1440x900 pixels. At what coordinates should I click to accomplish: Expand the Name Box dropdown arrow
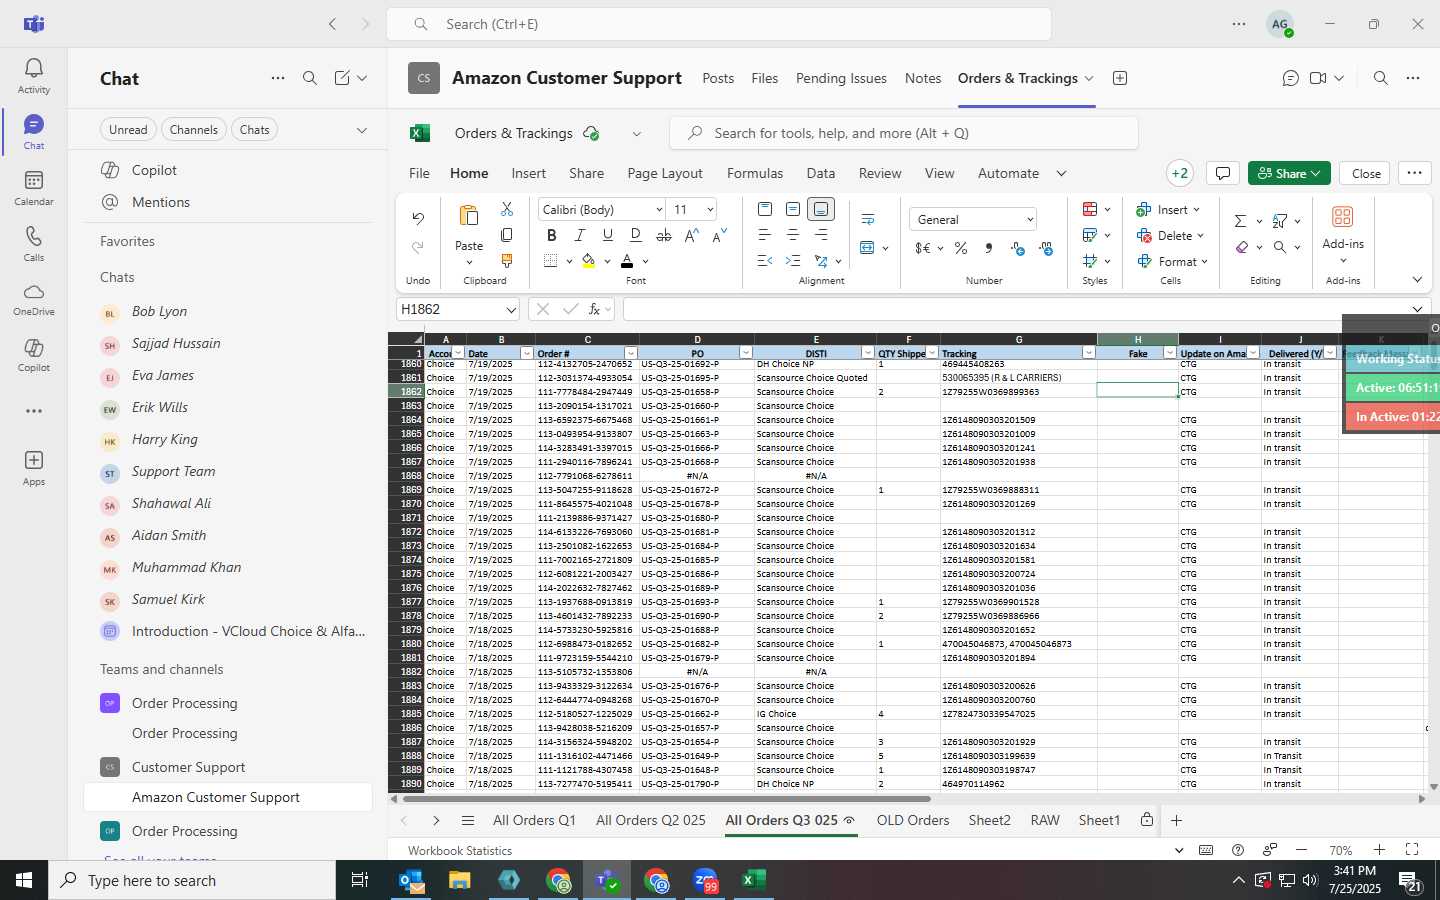(x=510, y=309)
